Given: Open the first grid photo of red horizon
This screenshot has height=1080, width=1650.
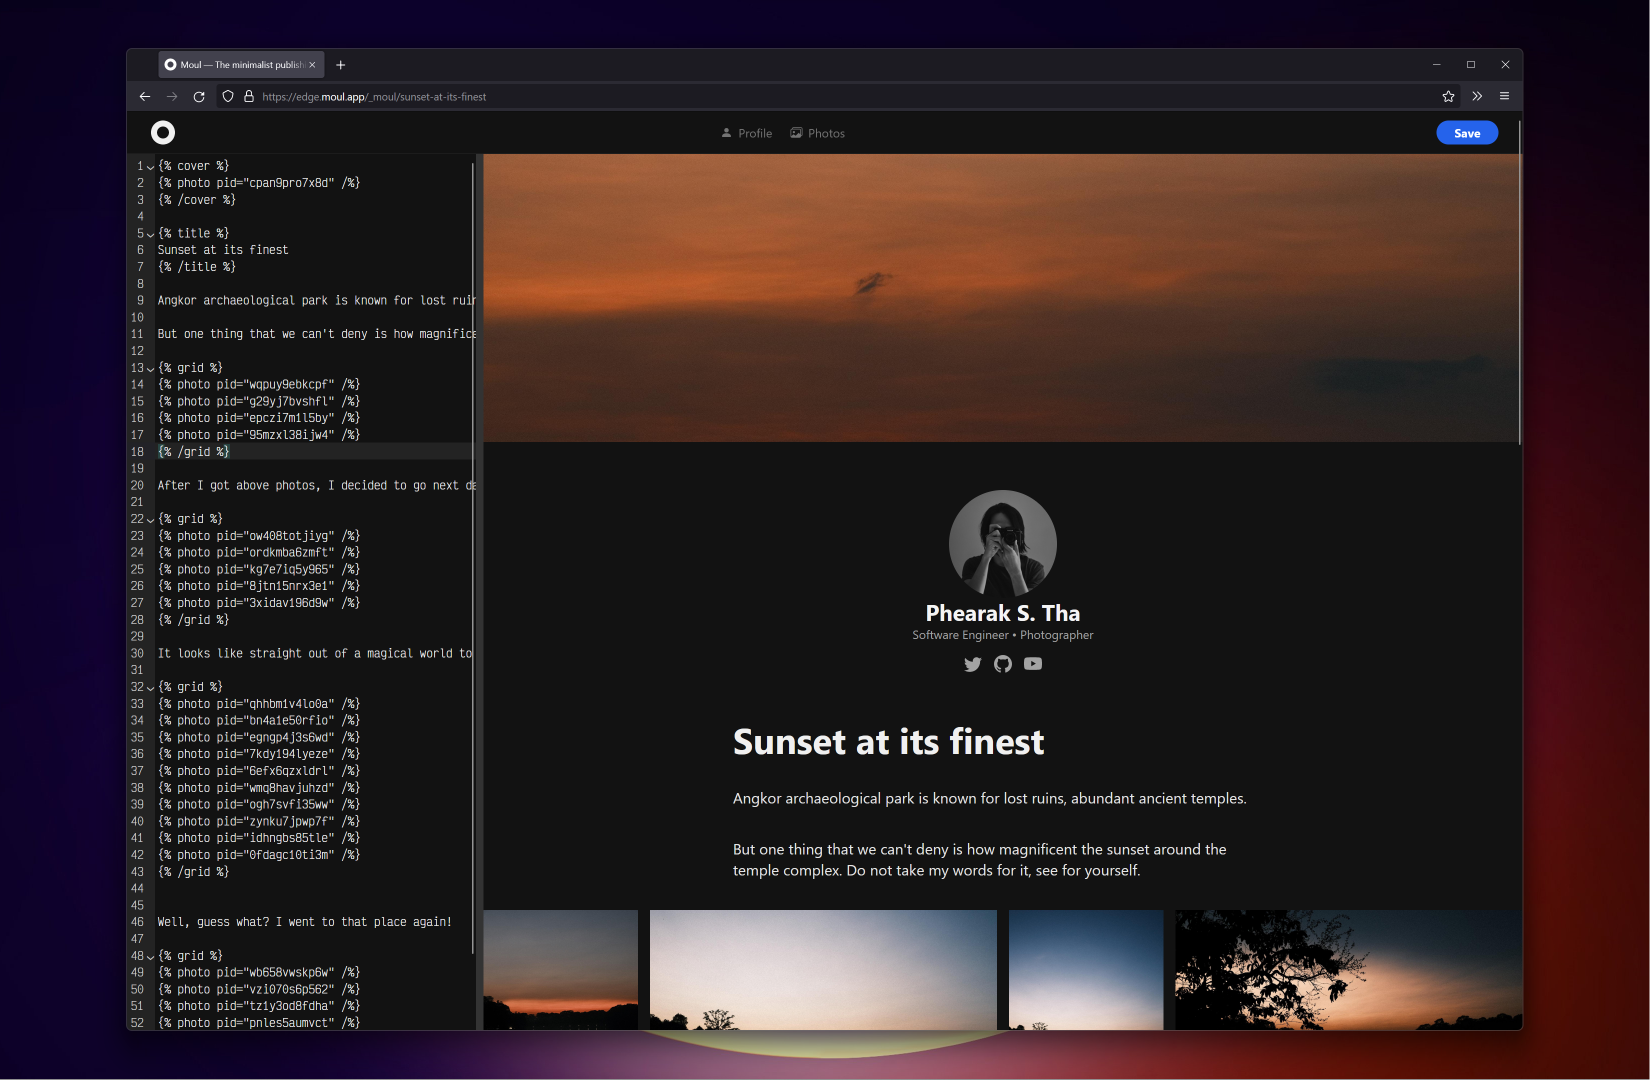Looking at the screenshot, I should click(561, 970).
